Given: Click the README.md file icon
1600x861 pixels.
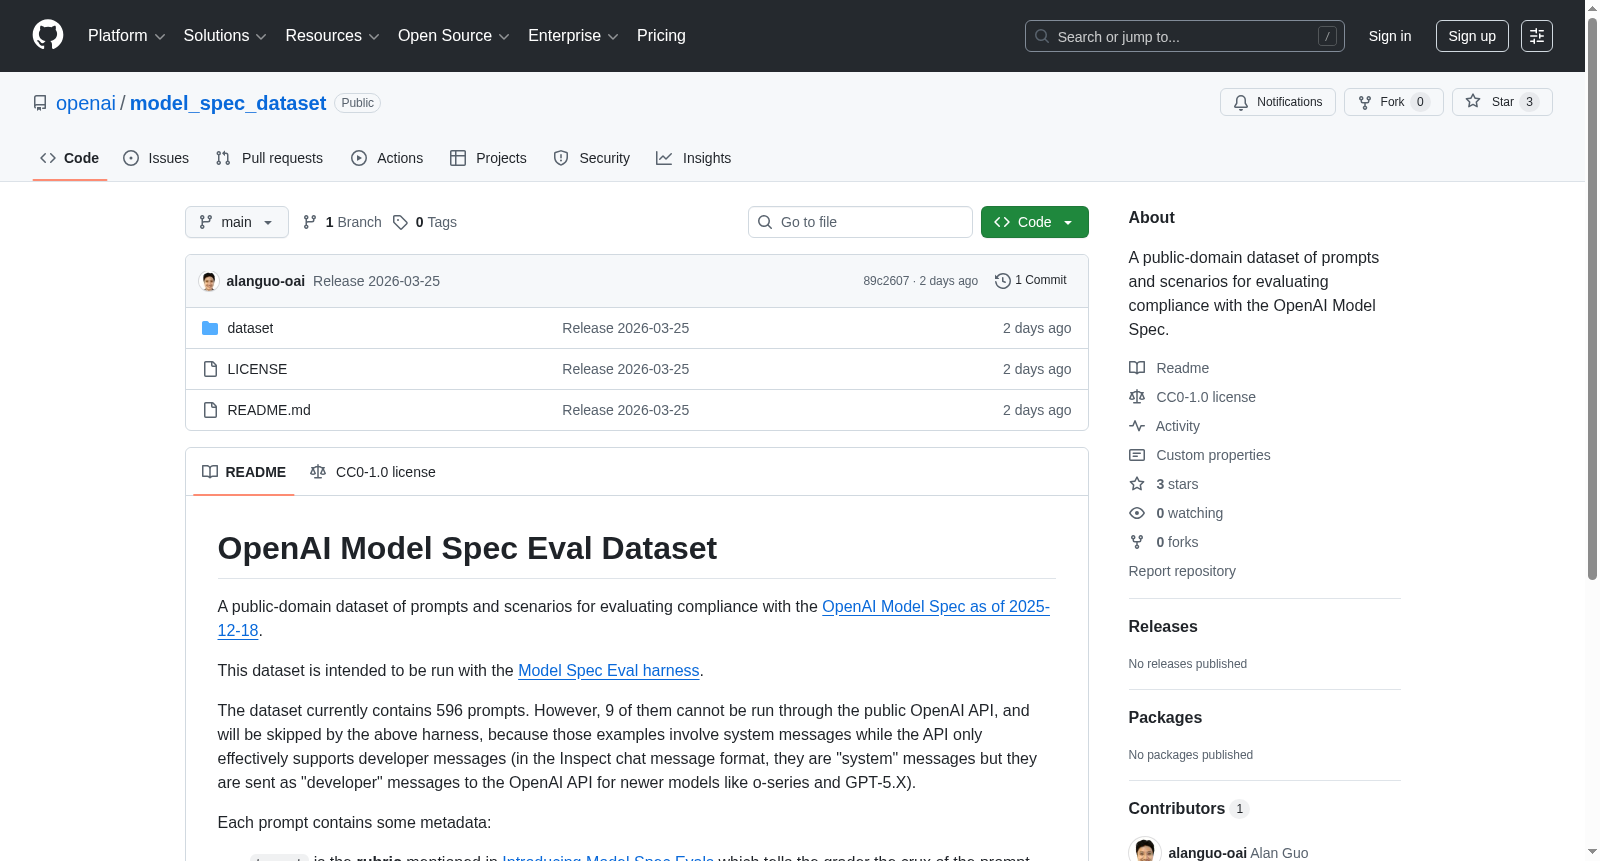Looking at the screenshot, I should [x=210, y=410].
